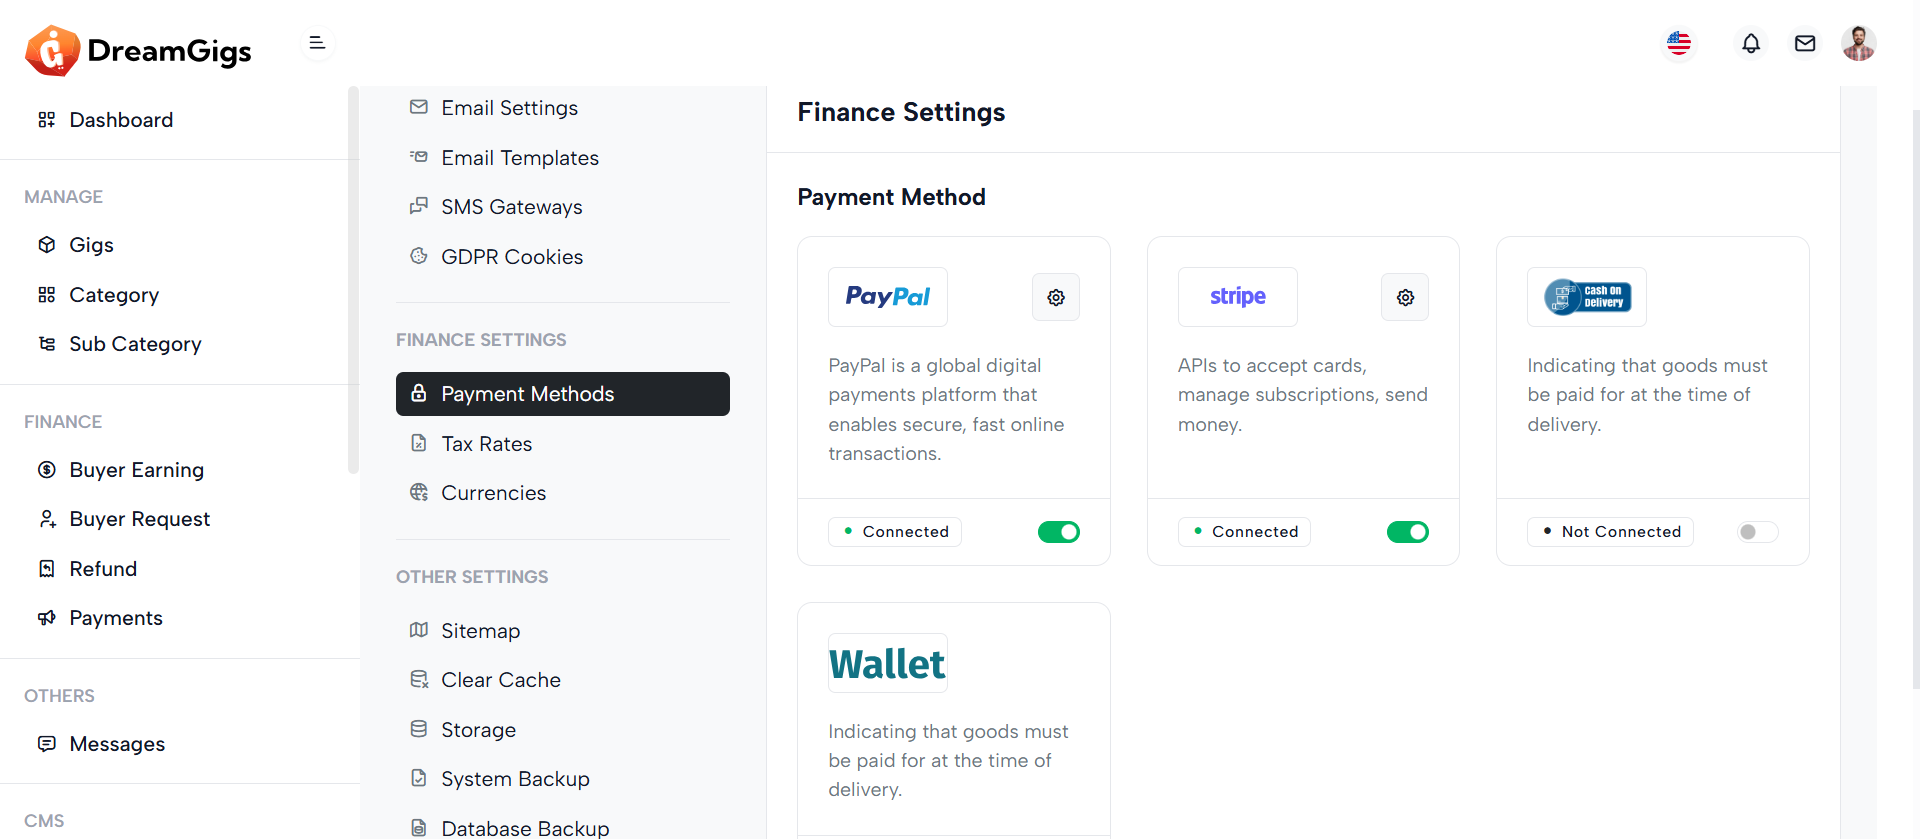Go to Email Templates settings
This screenshot has height=839, width=1920.
[x=519, y=158]
